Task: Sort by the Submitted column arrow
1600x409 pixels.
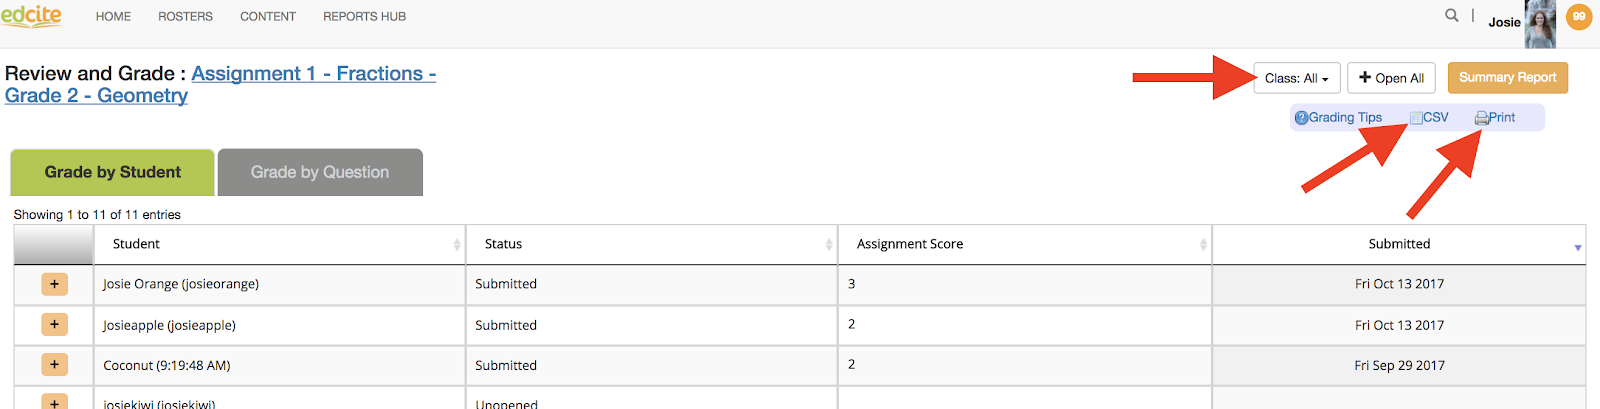Action: coord(1578,247)
